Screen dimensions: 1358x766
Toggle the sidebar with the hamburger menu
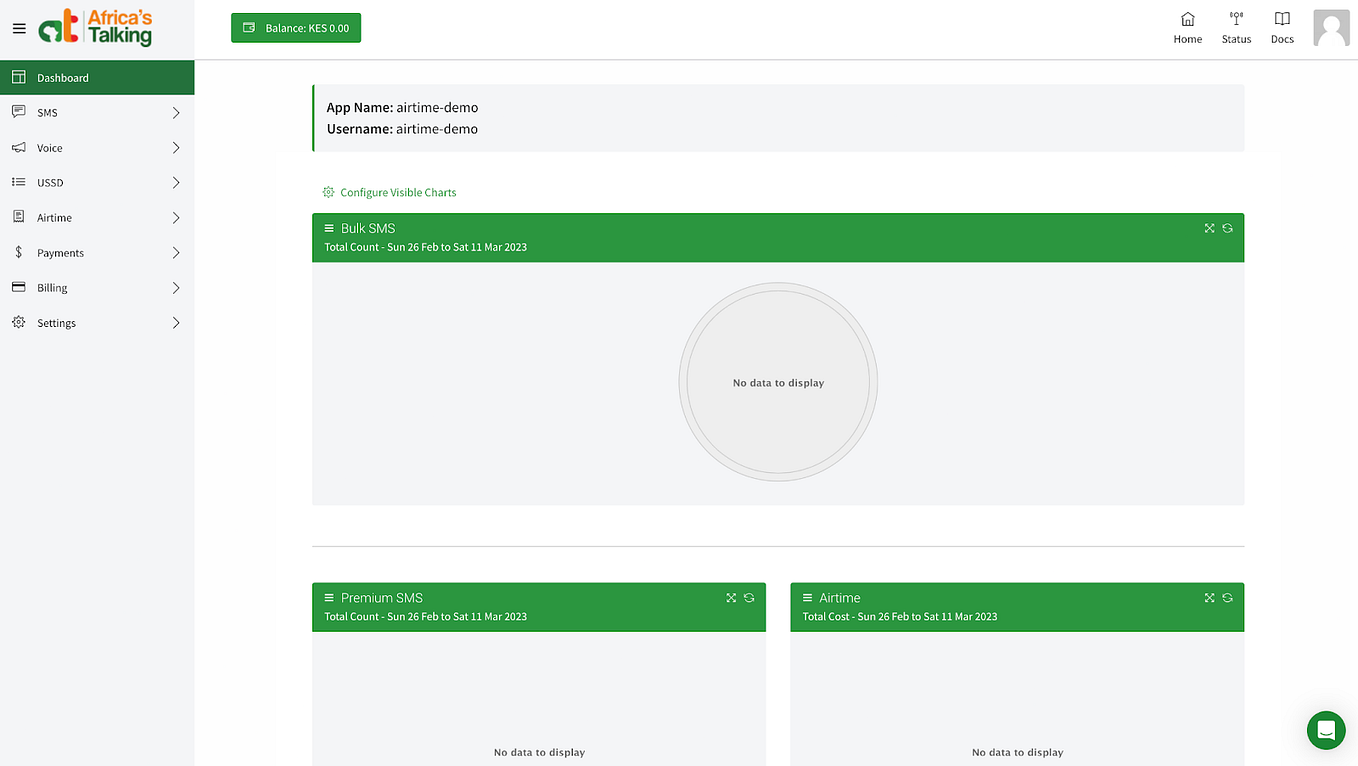coord(18,28)
